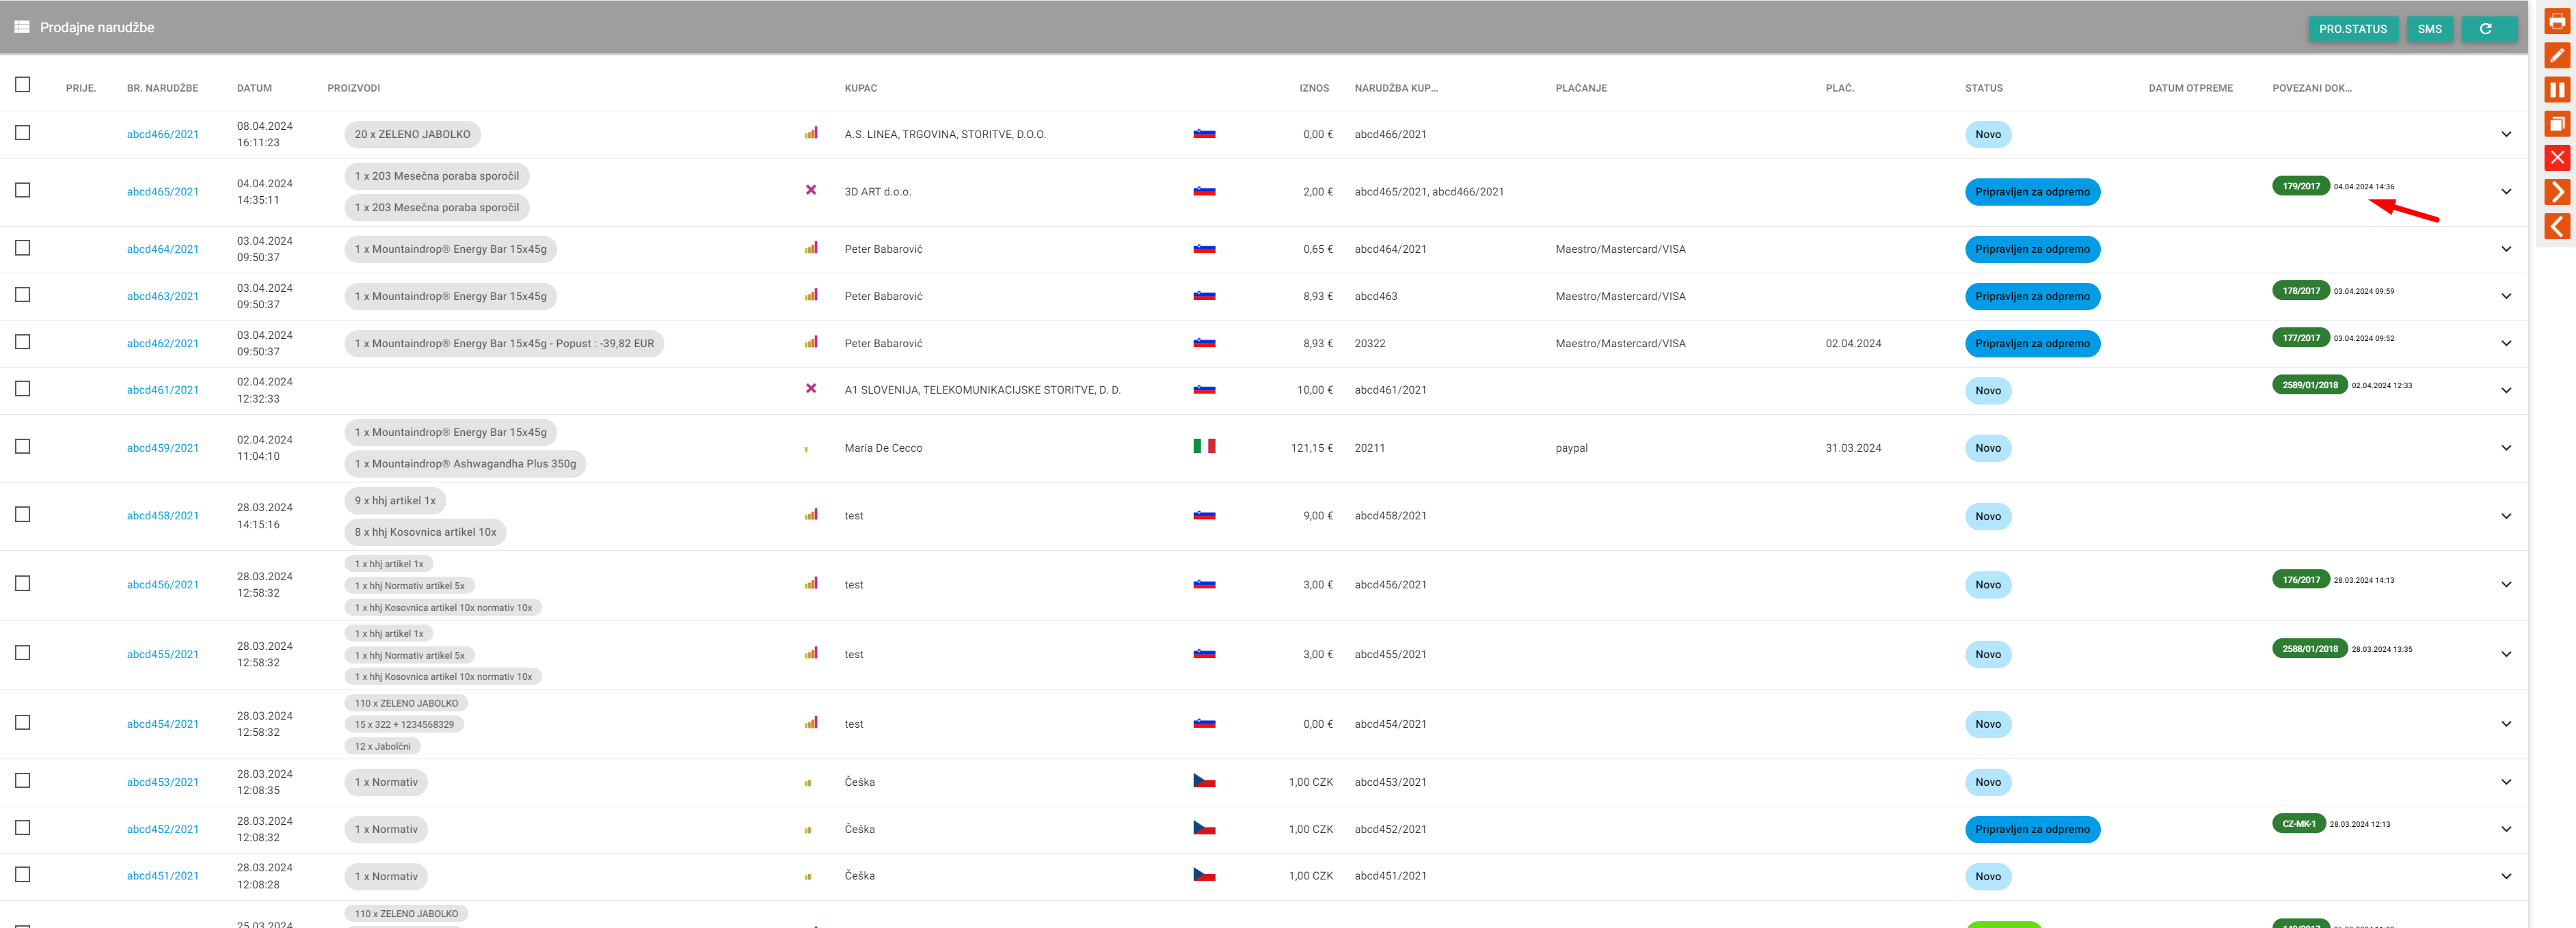
Task: Click the orange print icon
Action: 2557,21
